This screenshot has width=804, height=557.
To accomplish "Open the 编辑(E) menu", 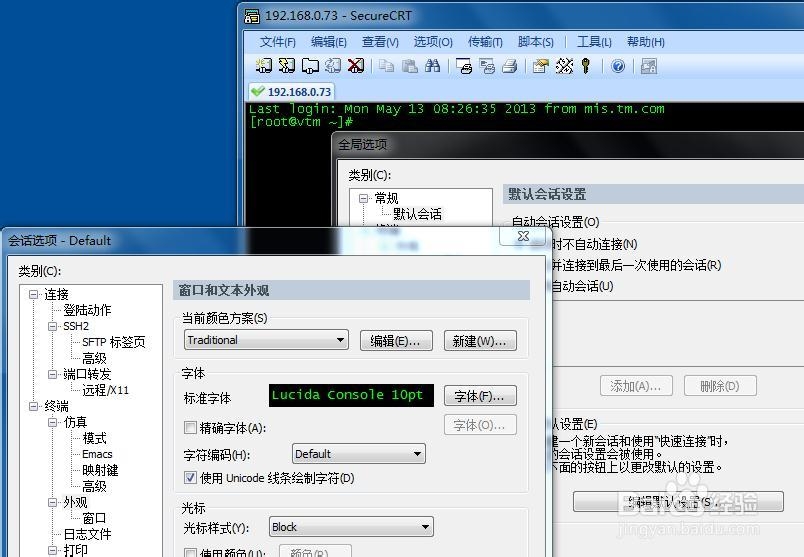I will tap(329, 42).
